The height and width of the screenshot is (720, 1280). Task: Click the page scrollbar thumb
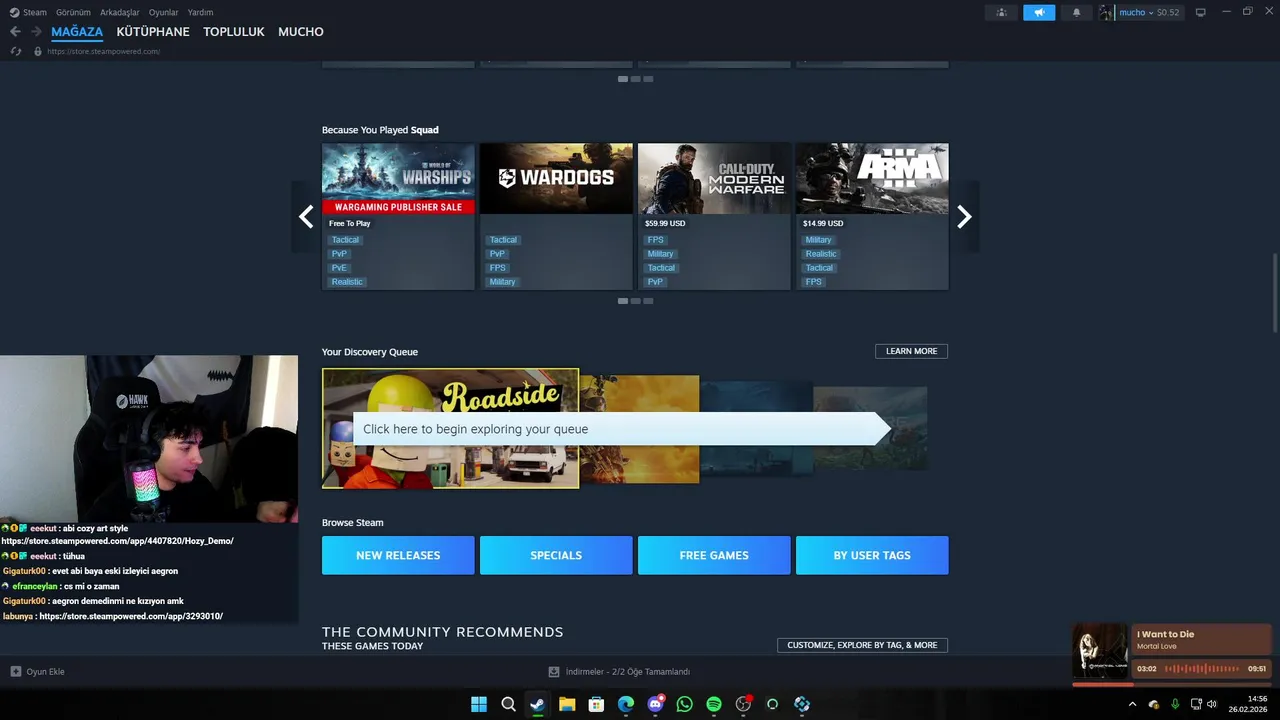[1274, 293]
